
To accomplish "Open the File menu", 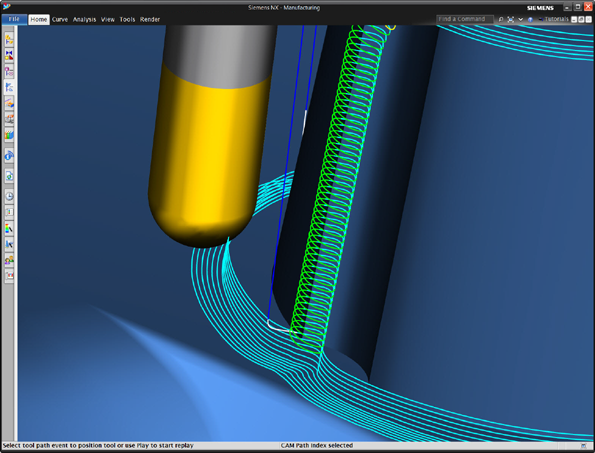I will click(x=14, y=19).
